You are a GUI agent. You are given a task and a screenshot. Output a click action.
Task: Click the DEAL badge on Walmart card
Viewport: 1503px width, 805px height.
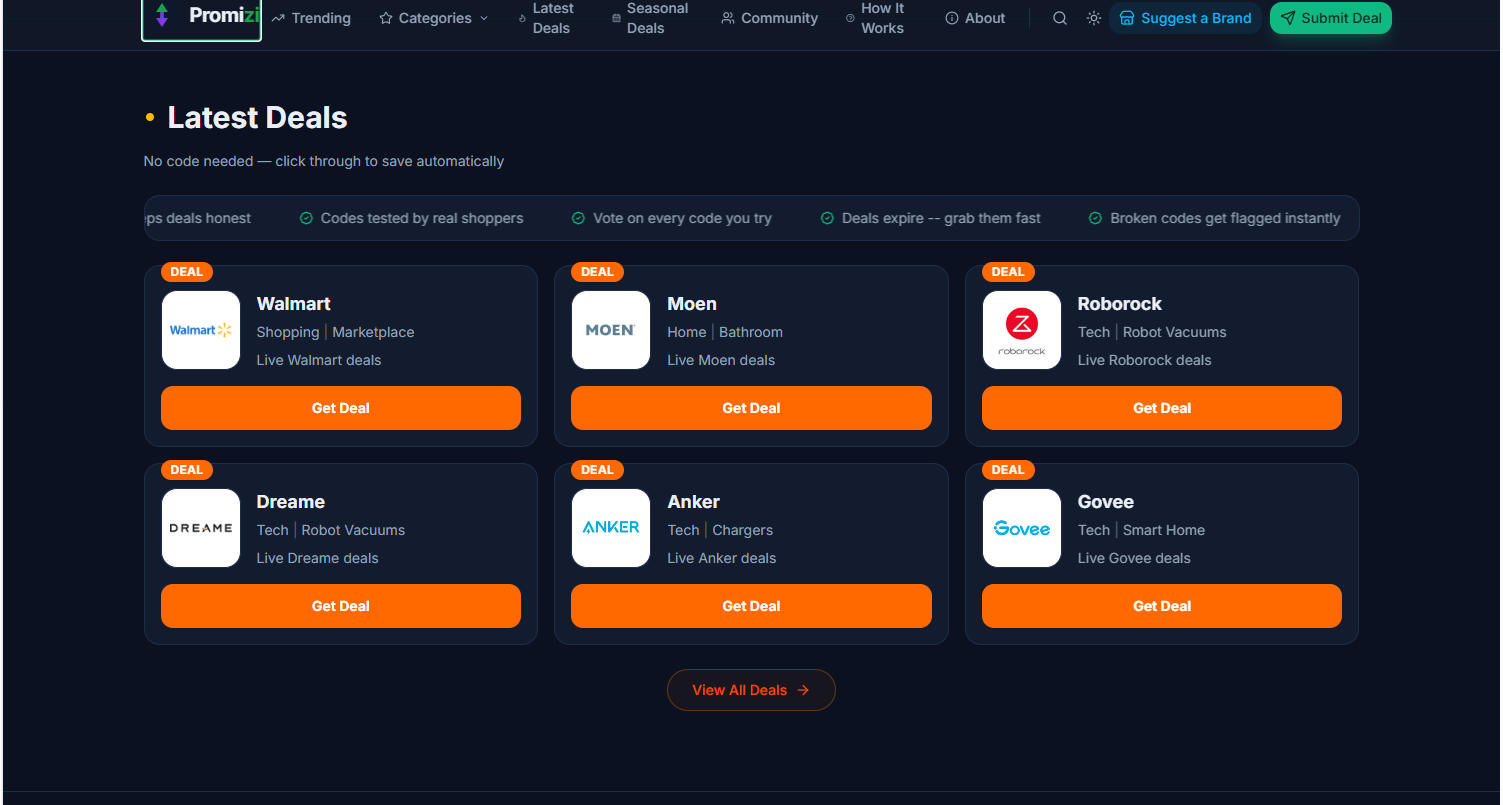(x=187, y=272)
